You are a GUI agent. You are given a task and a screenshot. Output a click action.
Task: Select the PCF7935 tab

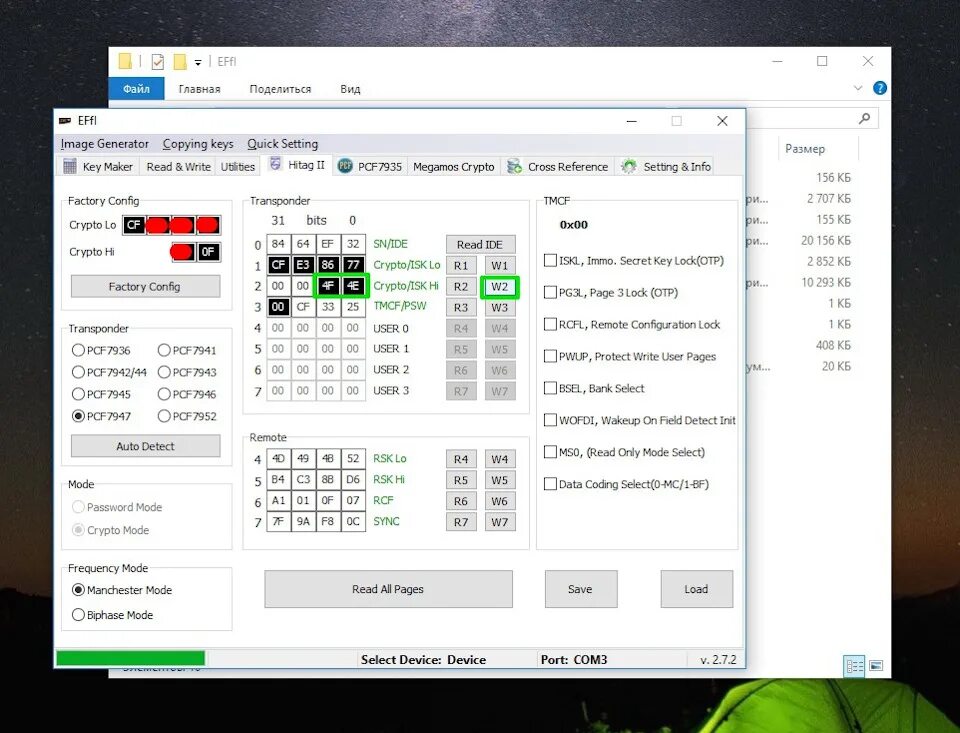coord(370,167)
